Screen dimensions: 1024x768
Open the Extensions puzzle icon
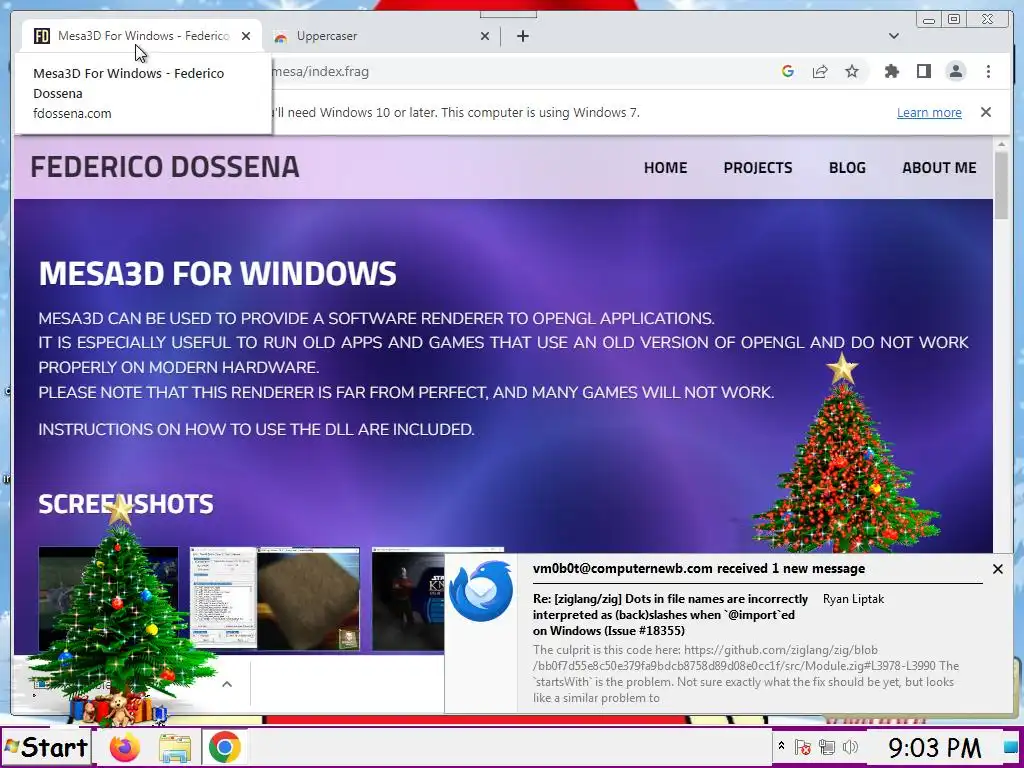891,72
